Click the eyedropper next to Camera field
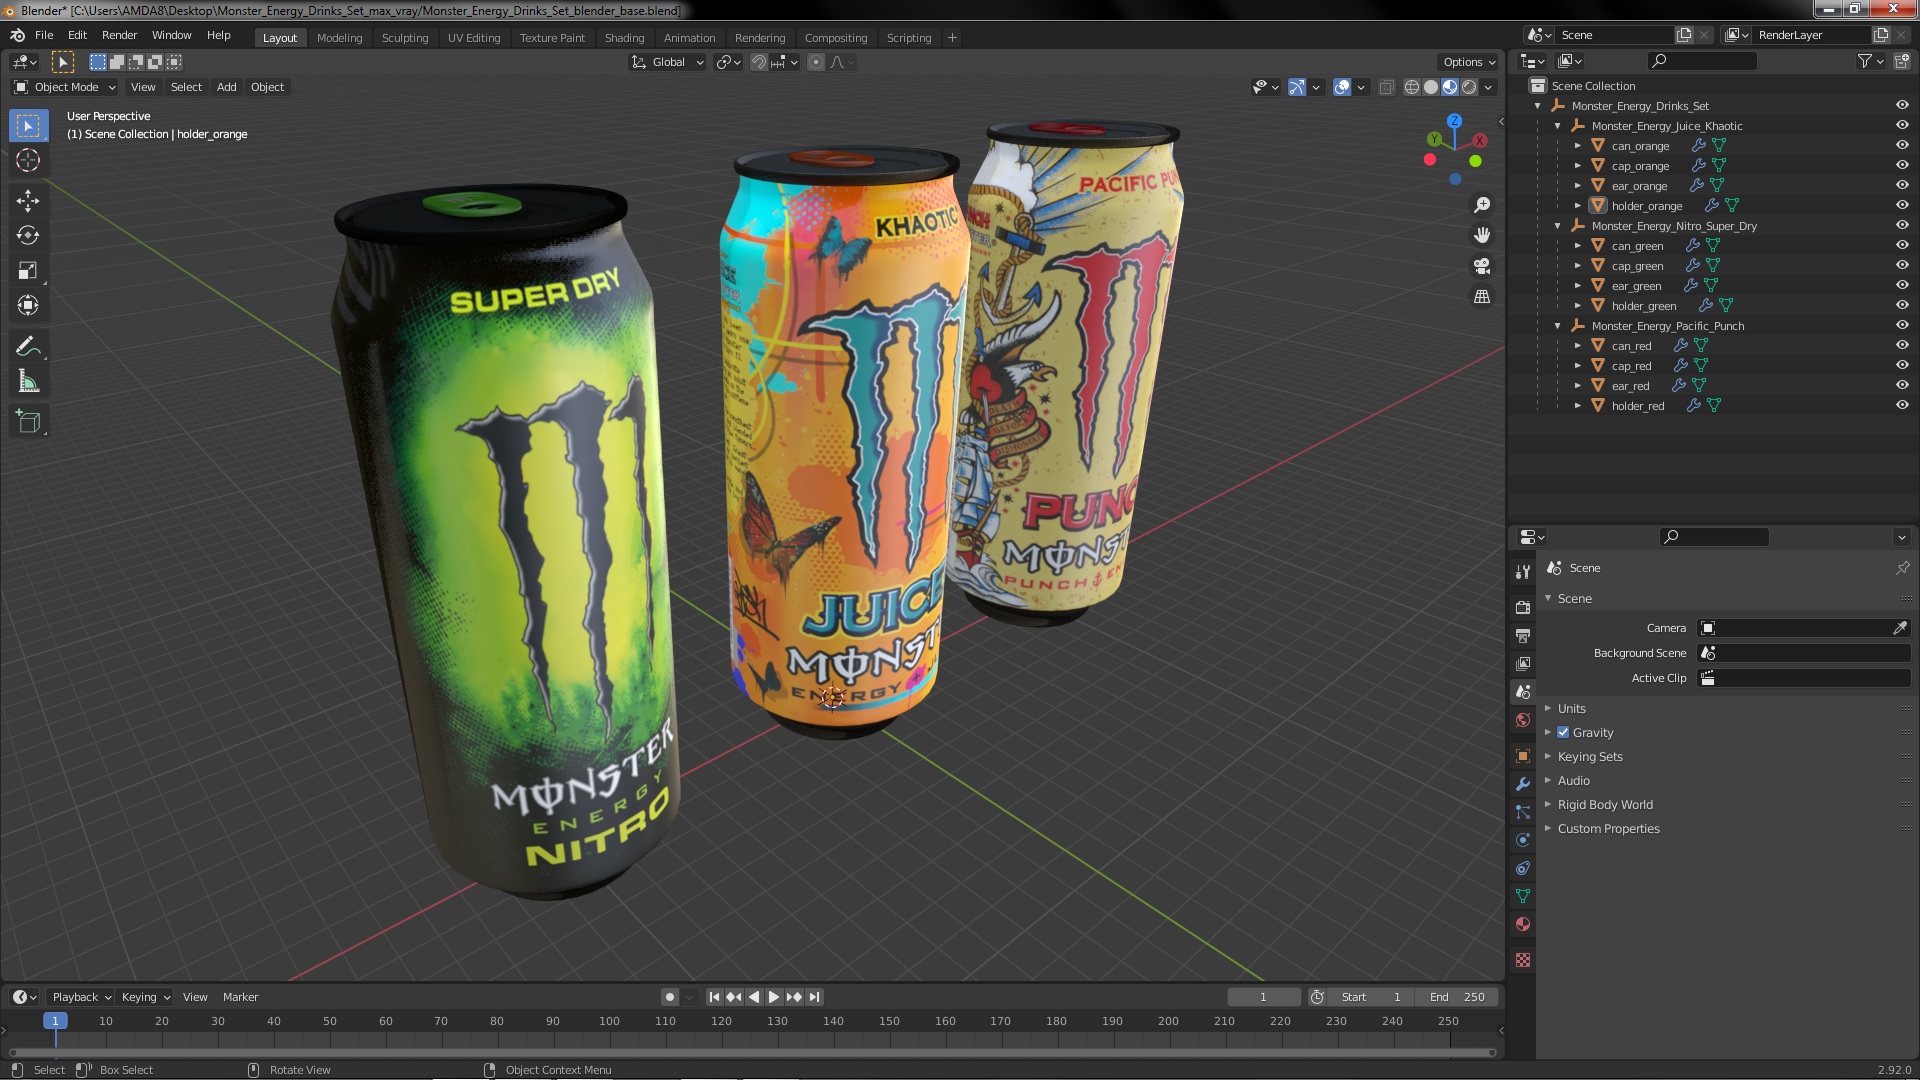Viewport: 1920px width, 1080px height. coord(1900,628)
